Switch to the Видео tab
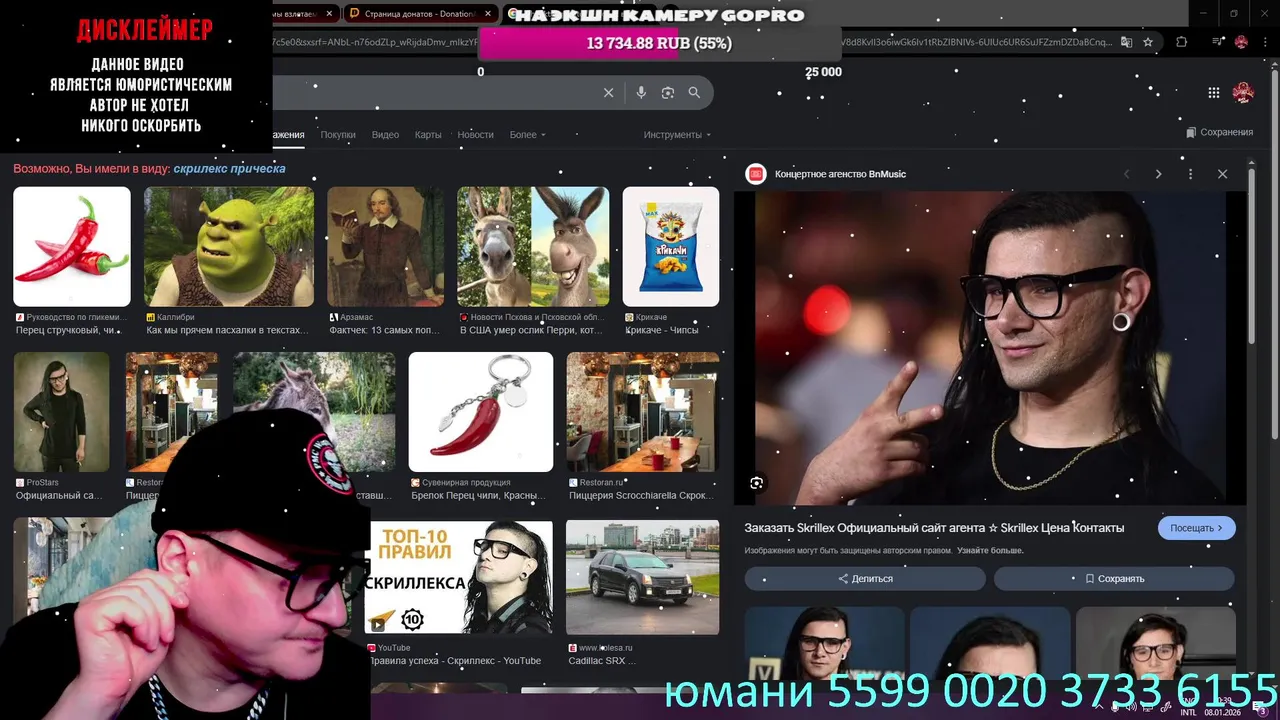The width and height of the screenshot is (1280, 720). [385, 135]
